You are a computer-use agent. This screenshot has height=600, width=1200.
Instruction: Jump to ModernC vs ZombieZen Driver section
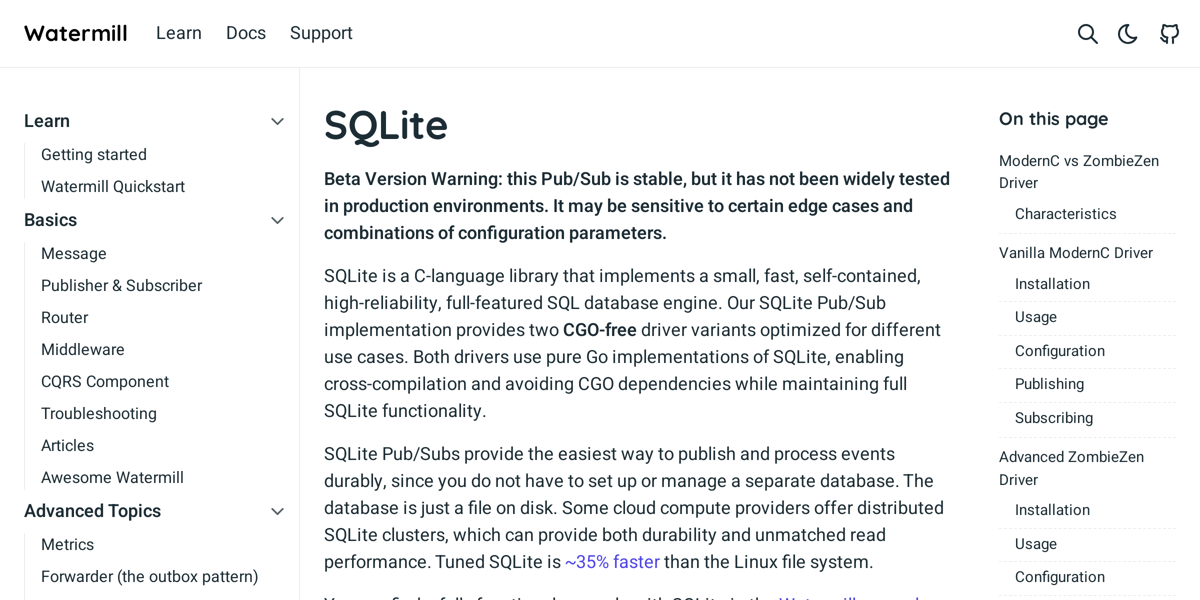(1078, 171)
